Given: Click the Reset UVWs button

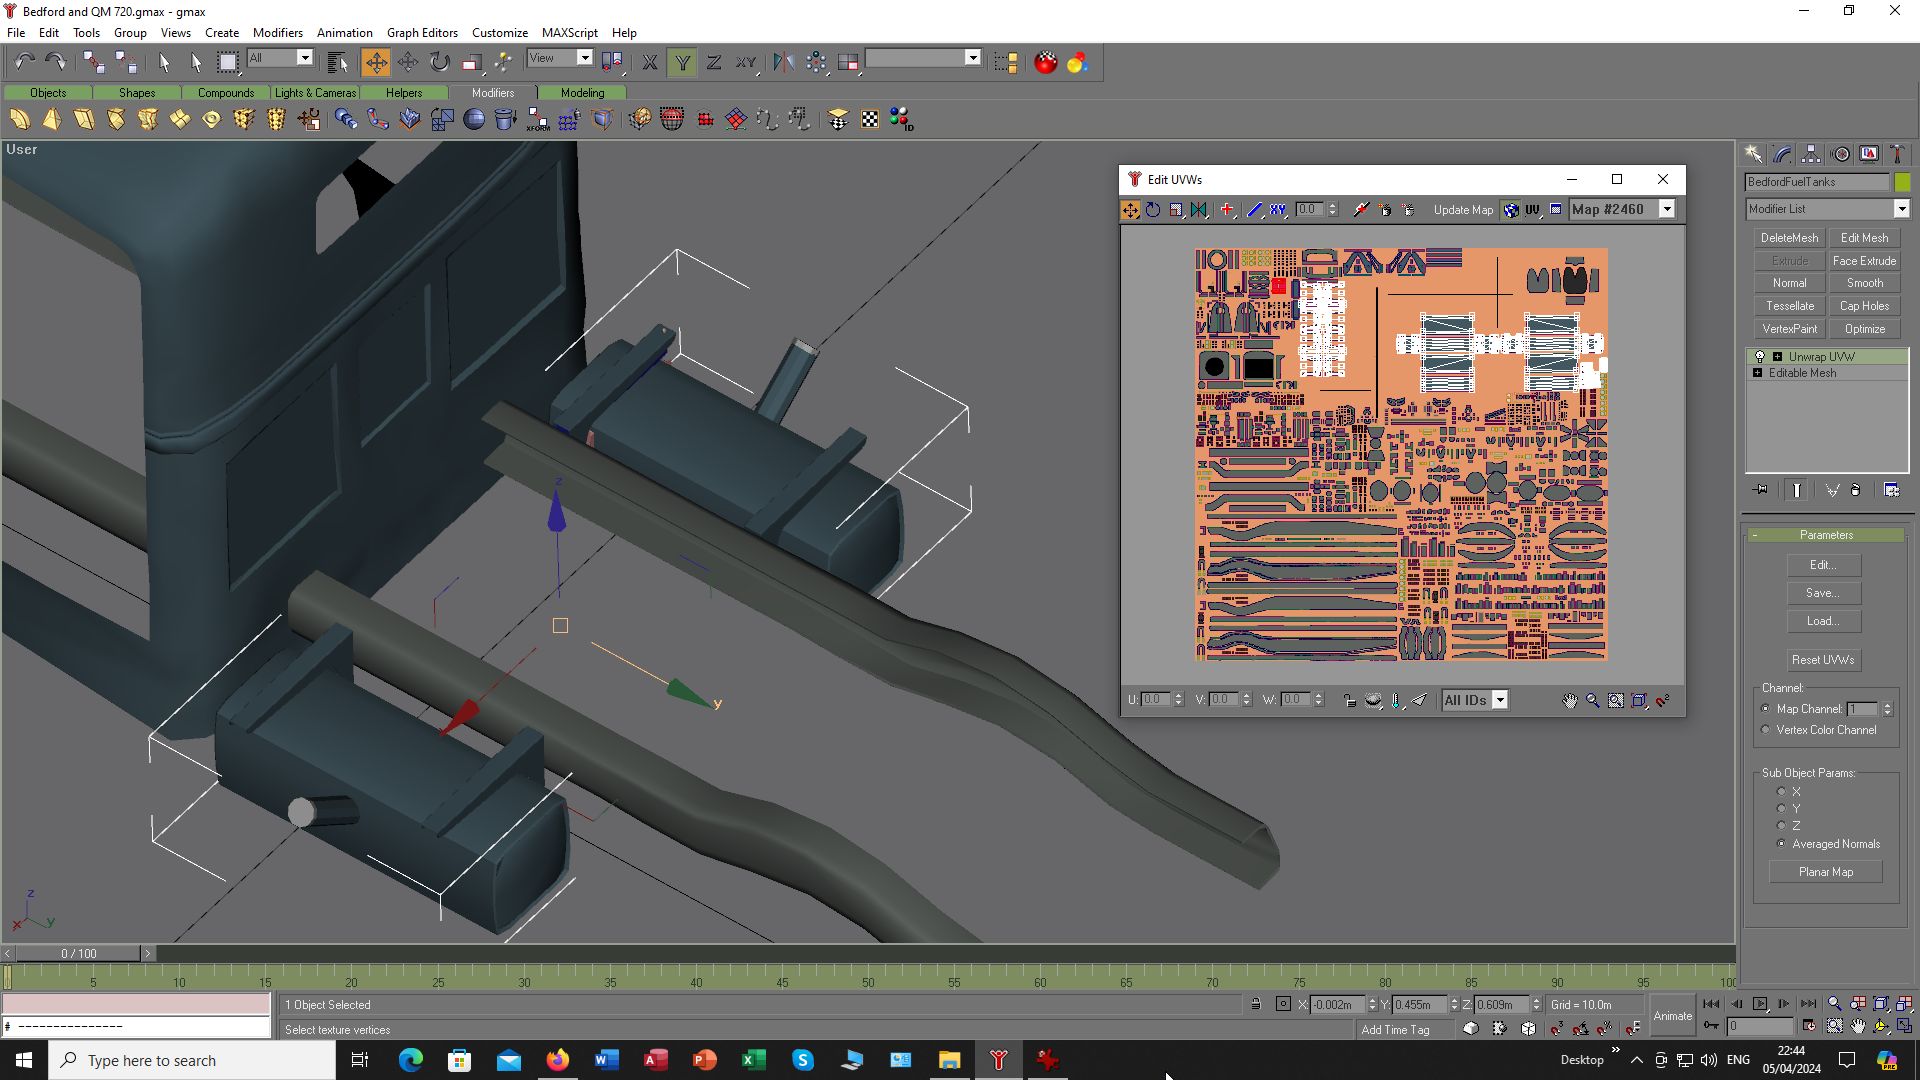Looking at the screenshot, I should [x=1822, y=660].
